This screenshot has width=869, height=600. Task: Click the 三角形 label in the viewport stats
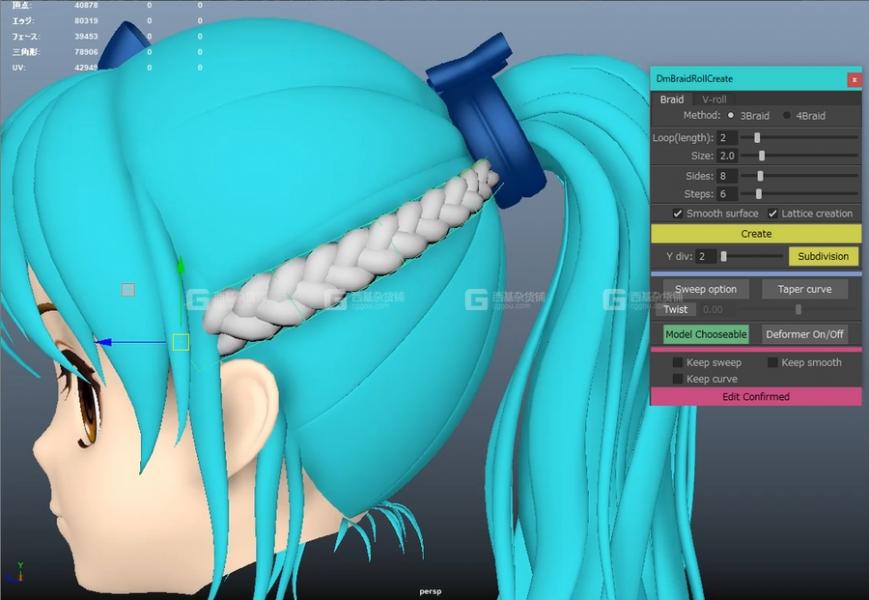[26, 52]
